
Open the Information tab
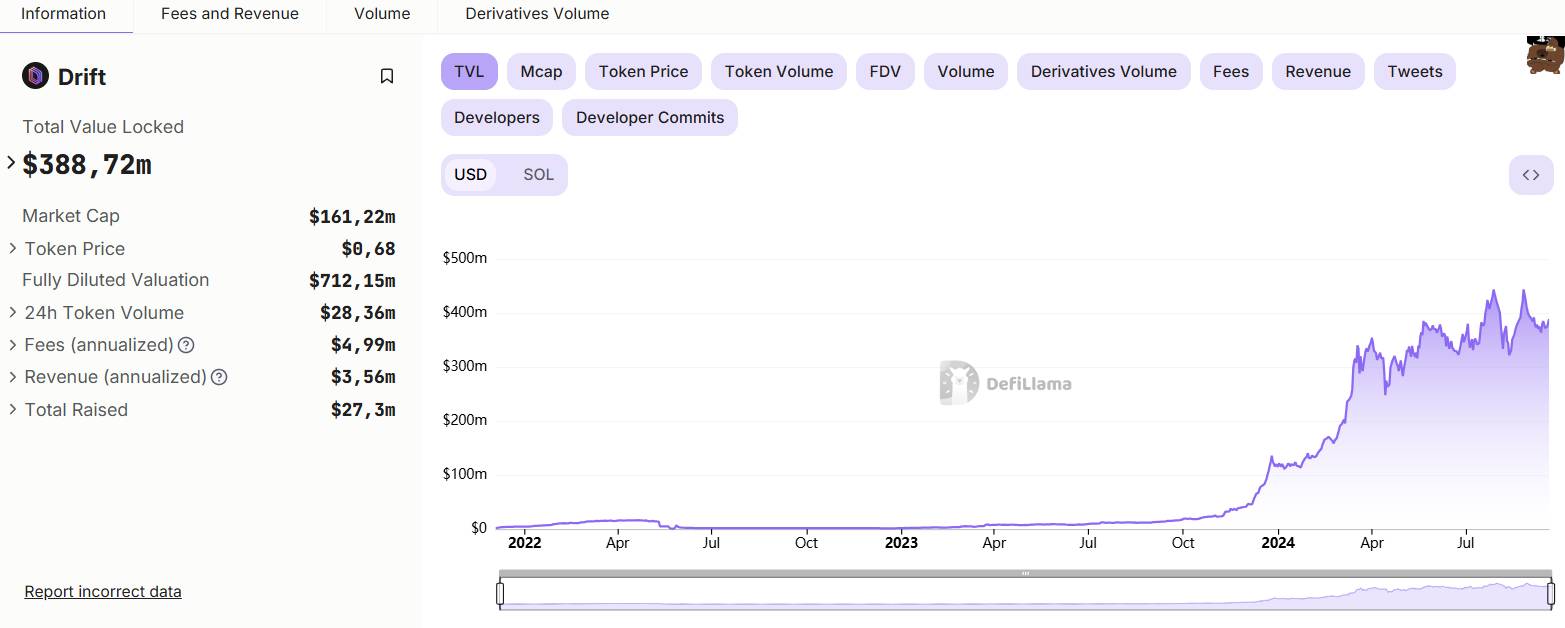(64, 14)
